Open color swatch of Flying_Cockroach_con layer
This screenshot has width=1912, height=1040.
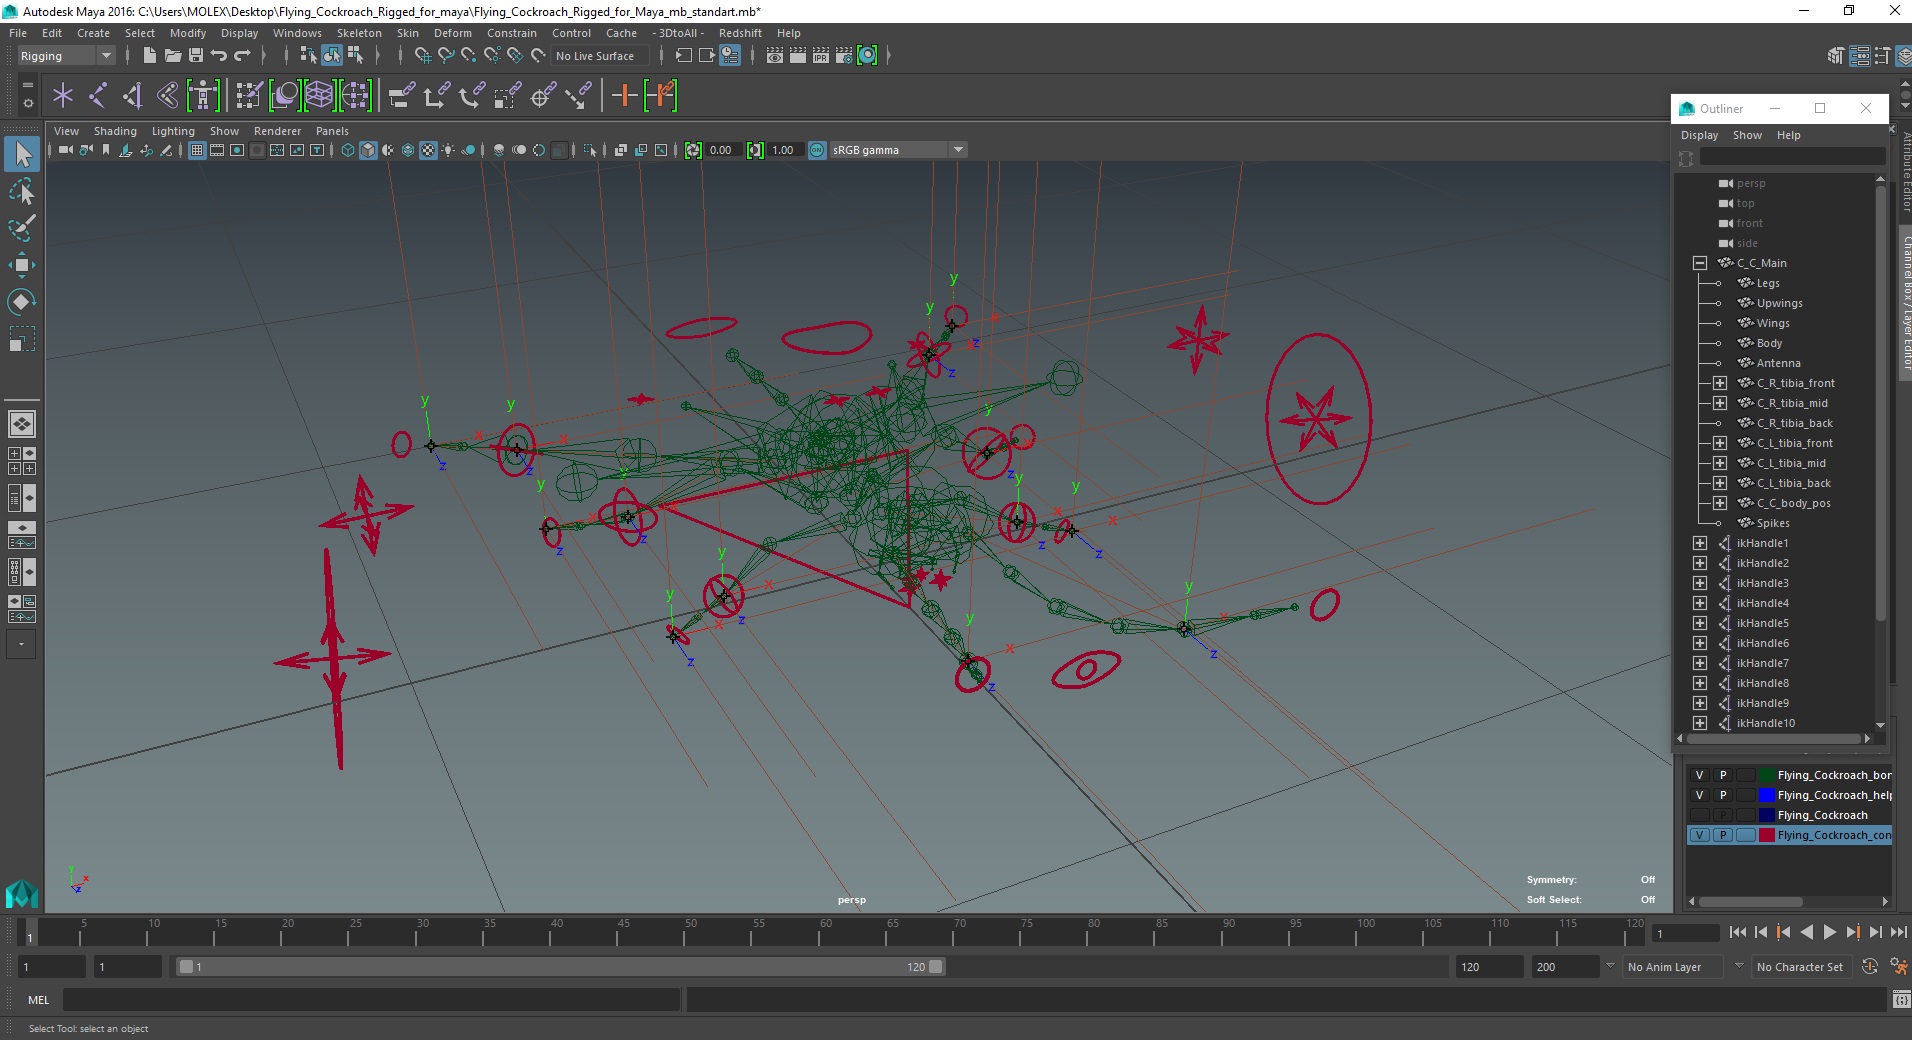click(x=1767, y=835)
